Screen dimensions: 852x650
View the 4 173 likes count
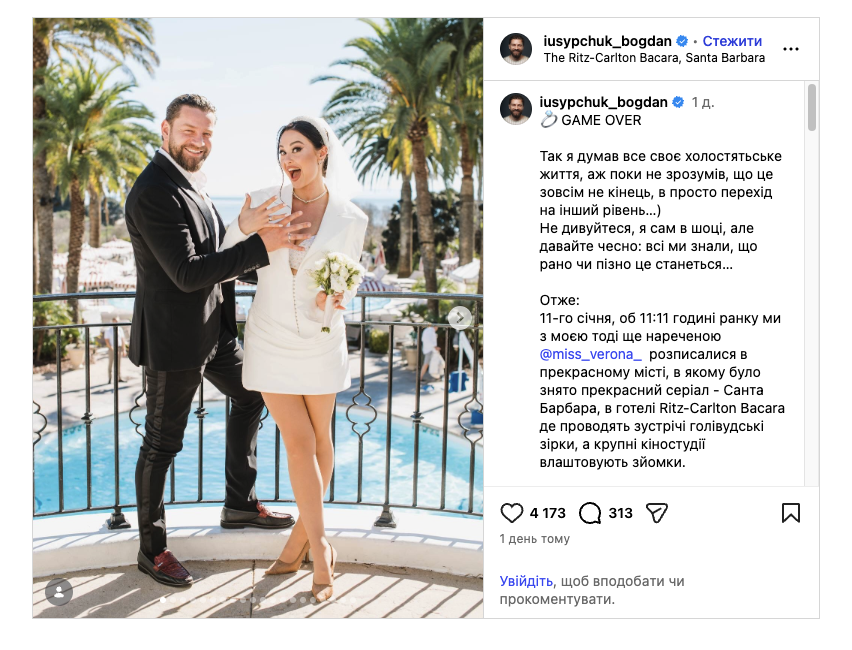[x=547, y=513]
